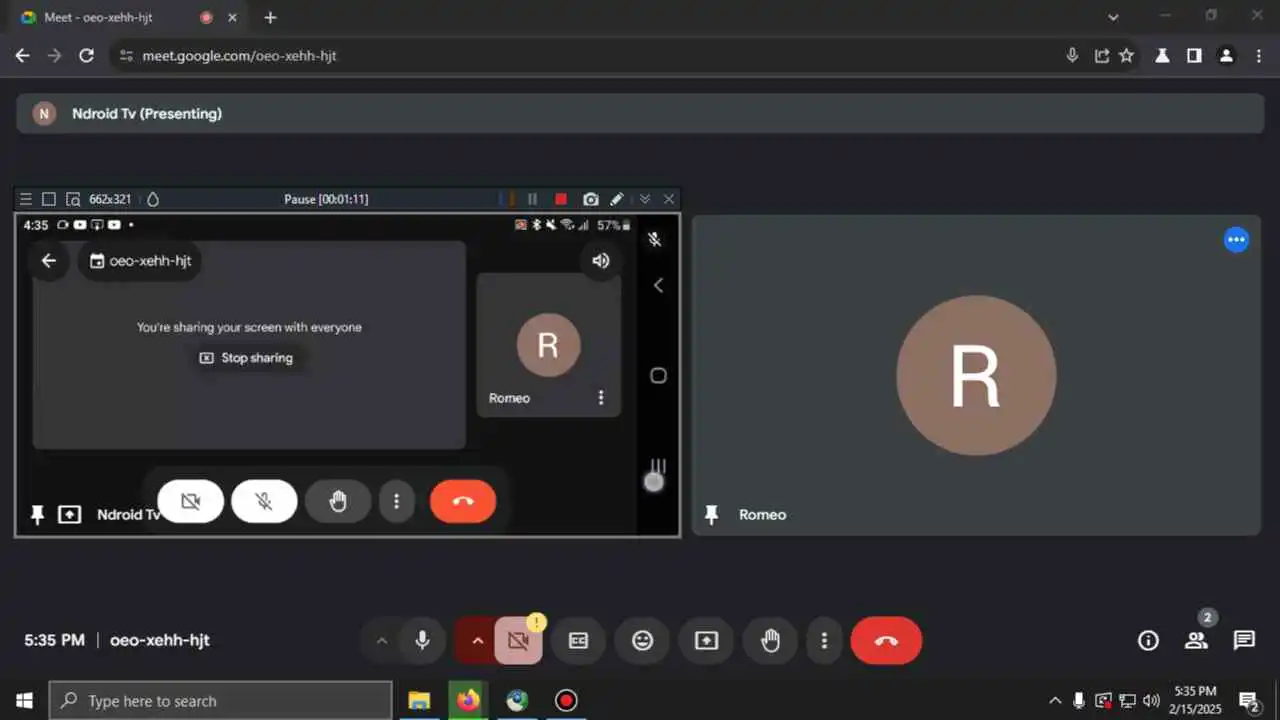The width and height of the screenshot is (1280, 720).
Task: Pin the Ndroid Tv presentation tile
Action: pyautogui.click(x=37, y=514)
